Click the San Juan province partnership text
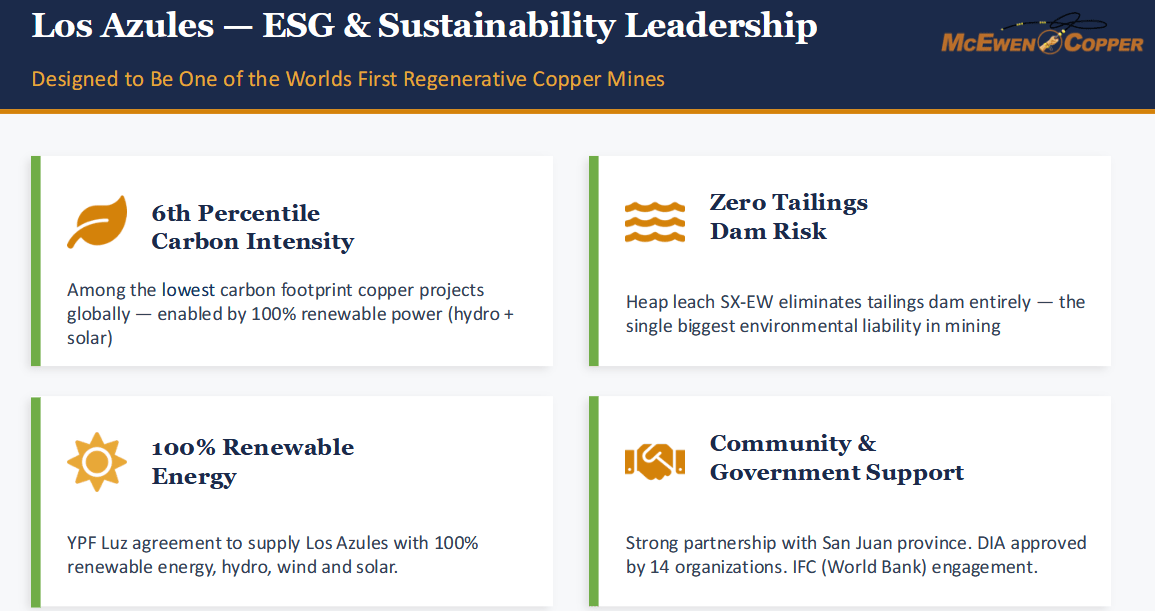This screenshot has height=611, width=1155. [x=856, y=555]
